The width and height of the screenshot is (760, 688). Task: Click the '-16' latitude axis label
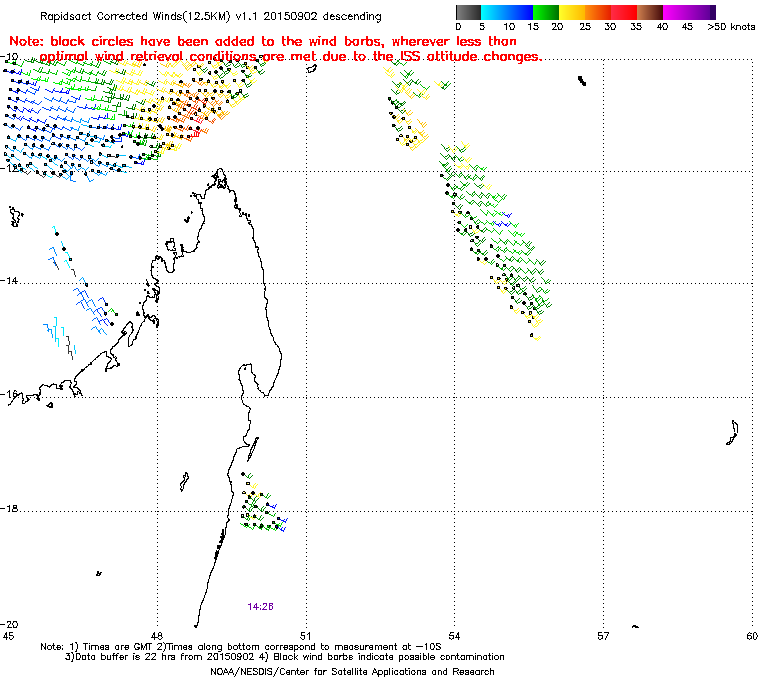tap(10, 394)
